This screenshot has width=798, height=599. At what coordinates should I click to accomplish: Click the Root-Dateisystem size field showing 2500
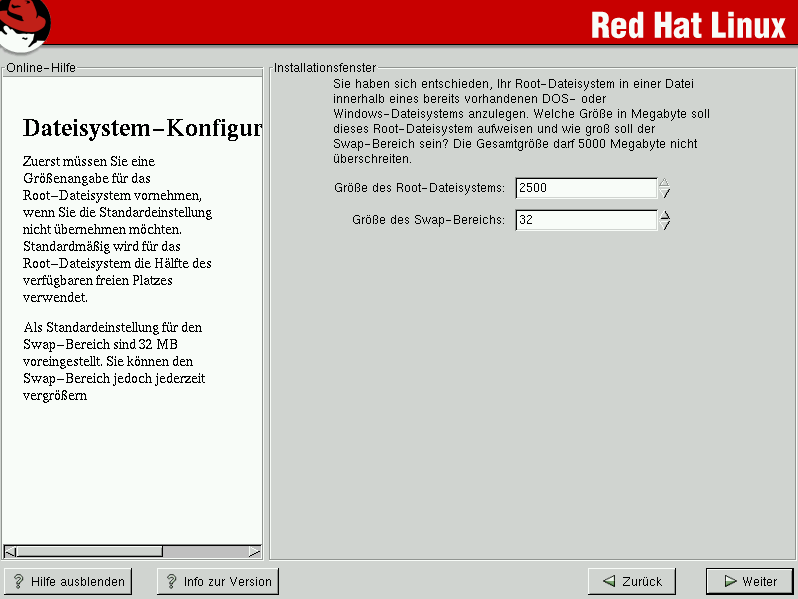585,188
